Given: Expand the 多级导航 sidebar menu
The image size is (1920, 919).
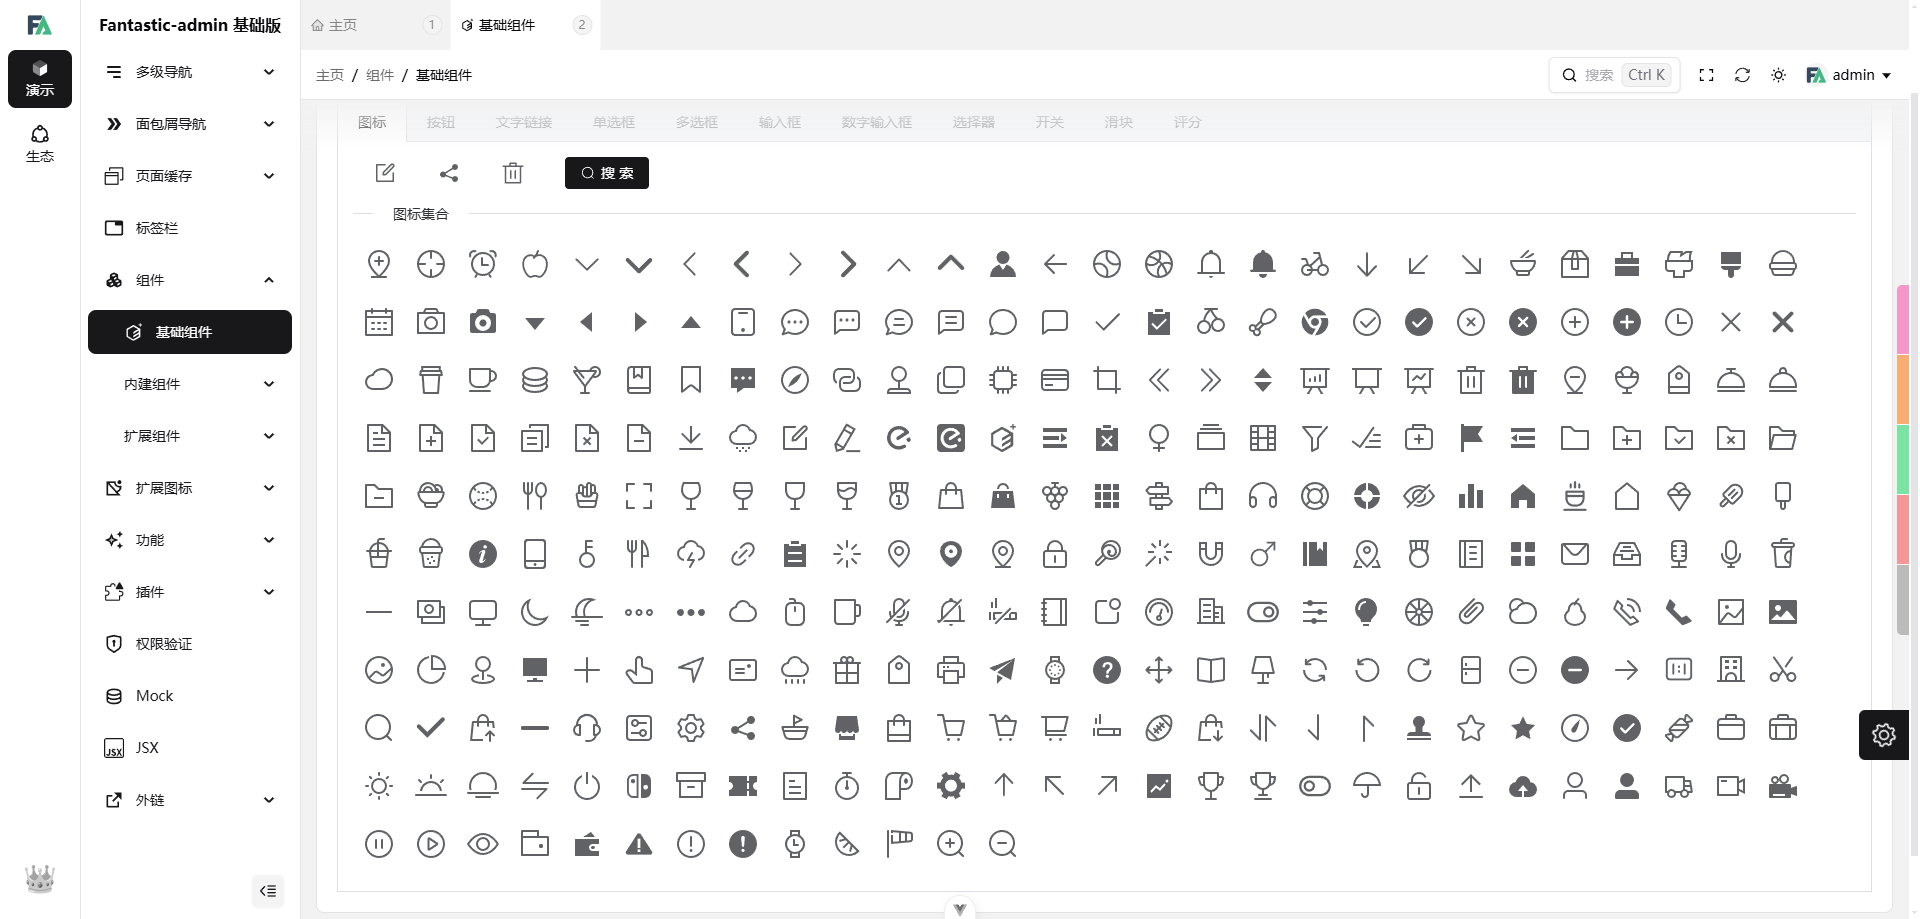Looking at the screenshot, I should [x=190, y=72].
